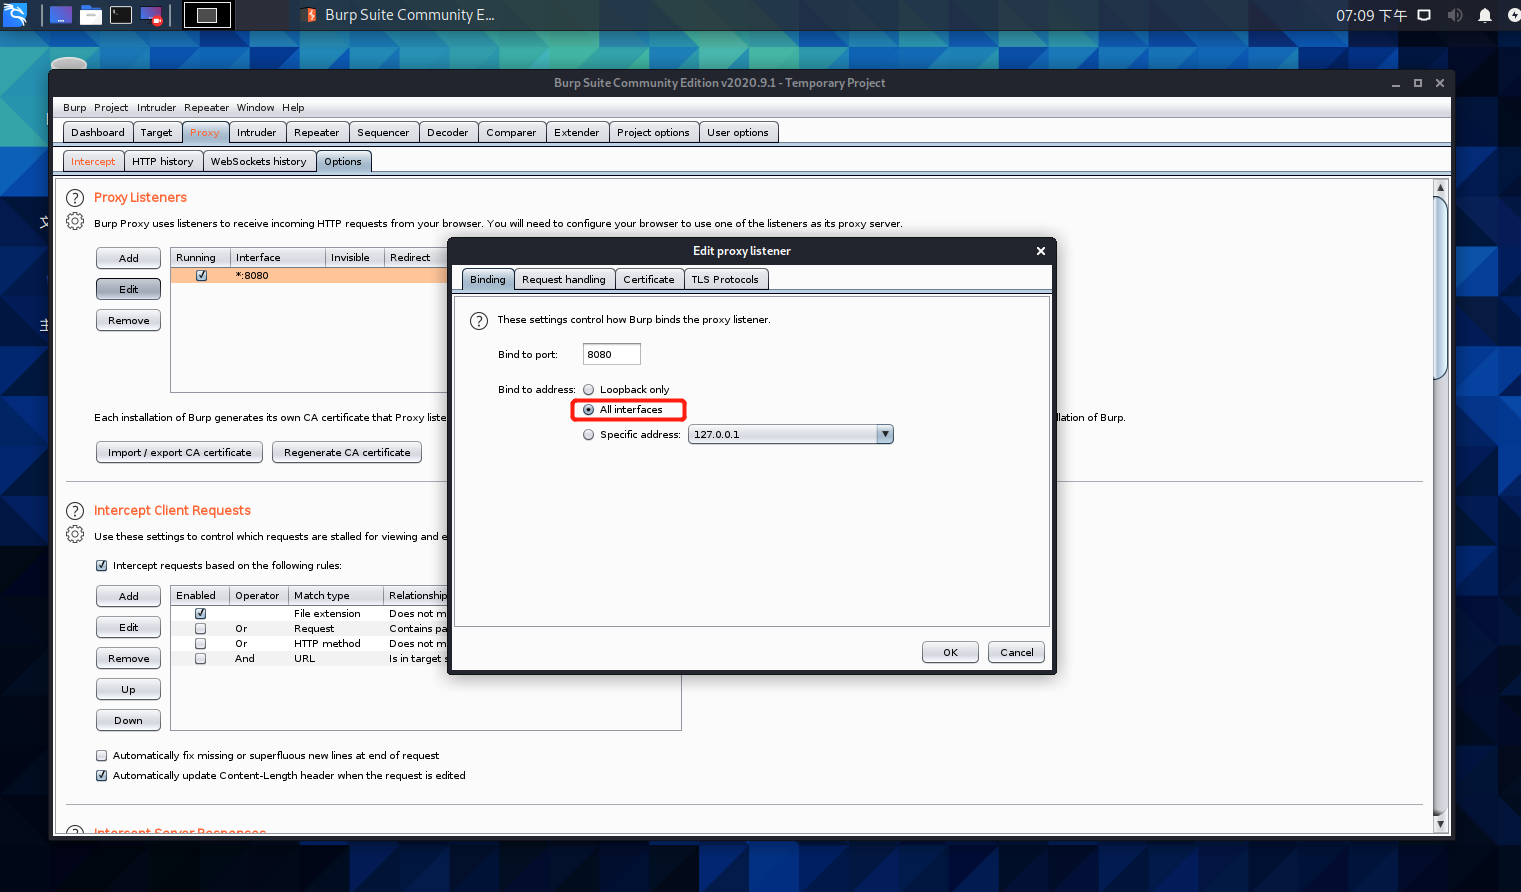1521x892 pixels.
Task: Open the Window menu
Action: tap(255, 108)
